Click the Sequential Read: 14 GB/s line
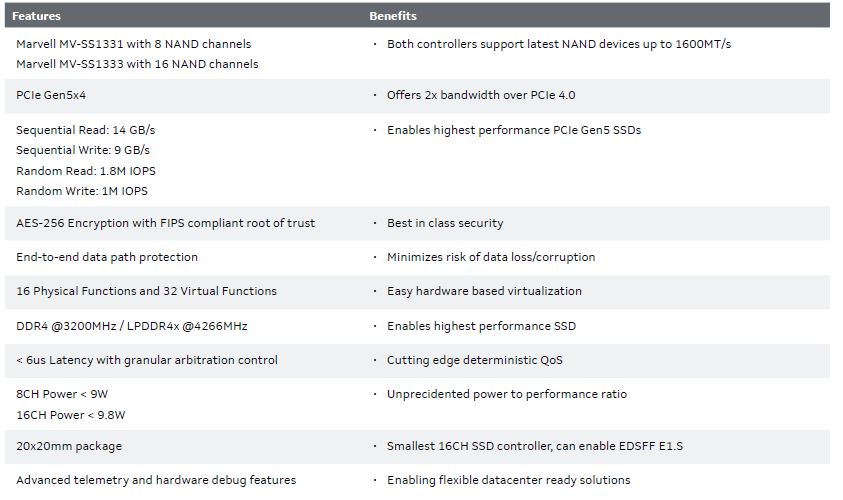The width and height of the screenshot is (843, 500). click(x=86, y=131)
